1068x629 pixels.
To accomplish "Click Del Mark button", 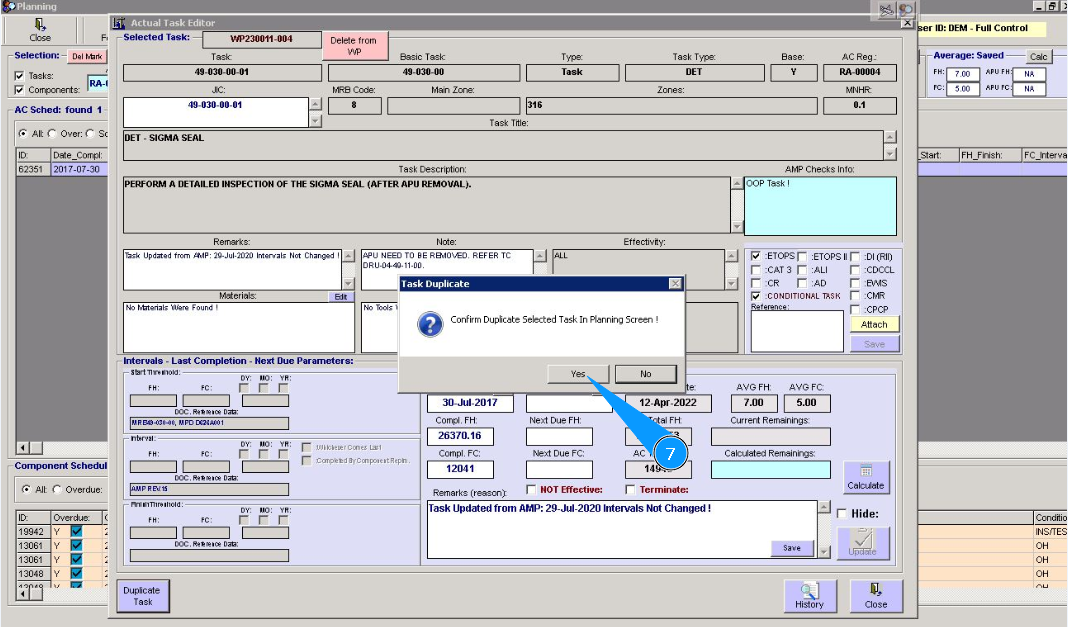I will [x=87, y=57].
